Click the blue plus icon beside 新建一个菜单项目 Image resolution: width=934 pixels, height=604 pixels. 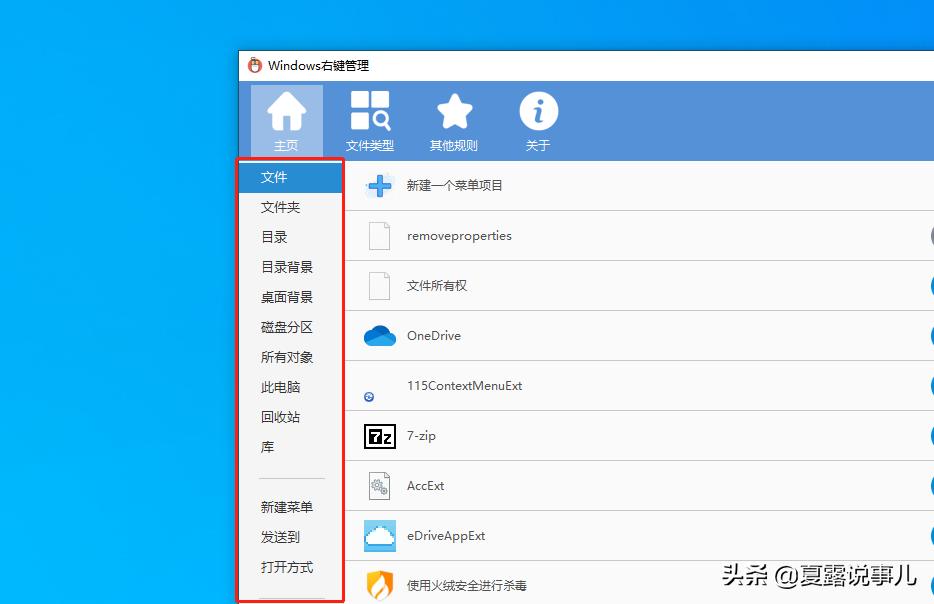tap(379, 185)
